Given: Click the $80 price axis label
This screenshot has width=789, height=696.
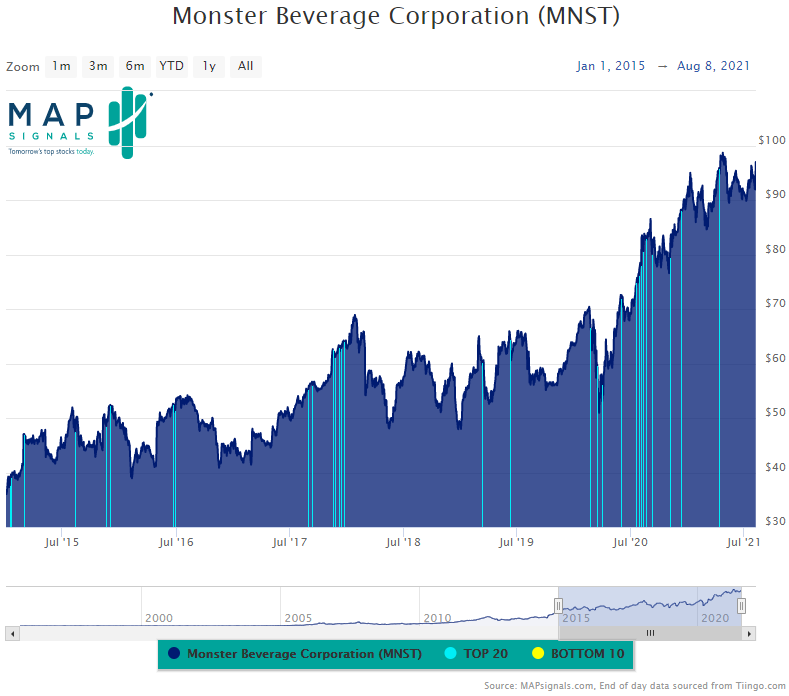Looking at the screenshot, I should click(775, 249).
